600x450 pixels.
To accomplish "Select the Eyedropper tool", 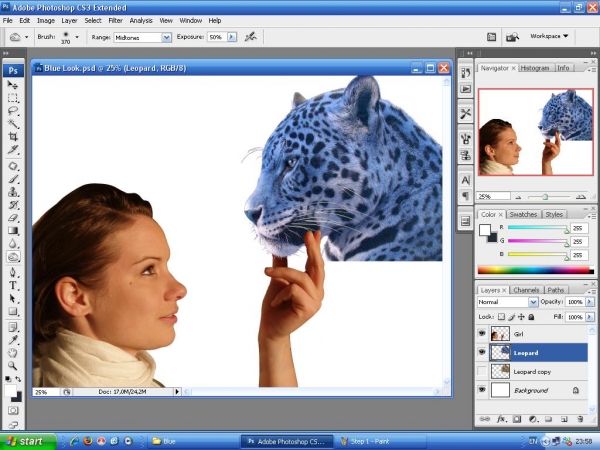I will 13,340.
